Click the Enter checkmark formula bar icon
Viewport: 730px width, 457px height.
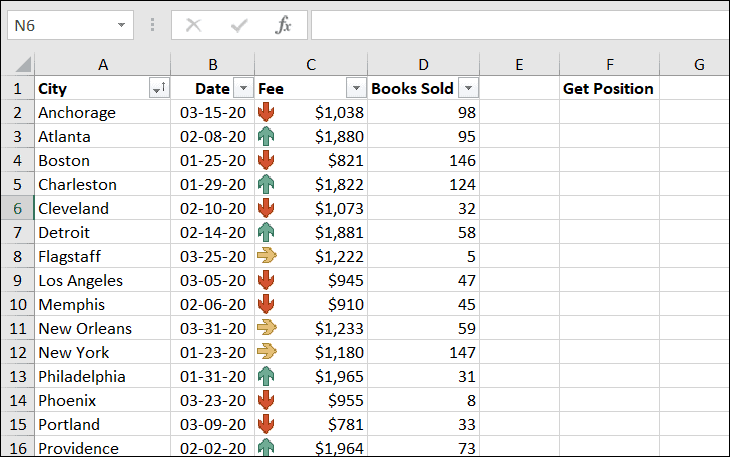pos(239,25)
